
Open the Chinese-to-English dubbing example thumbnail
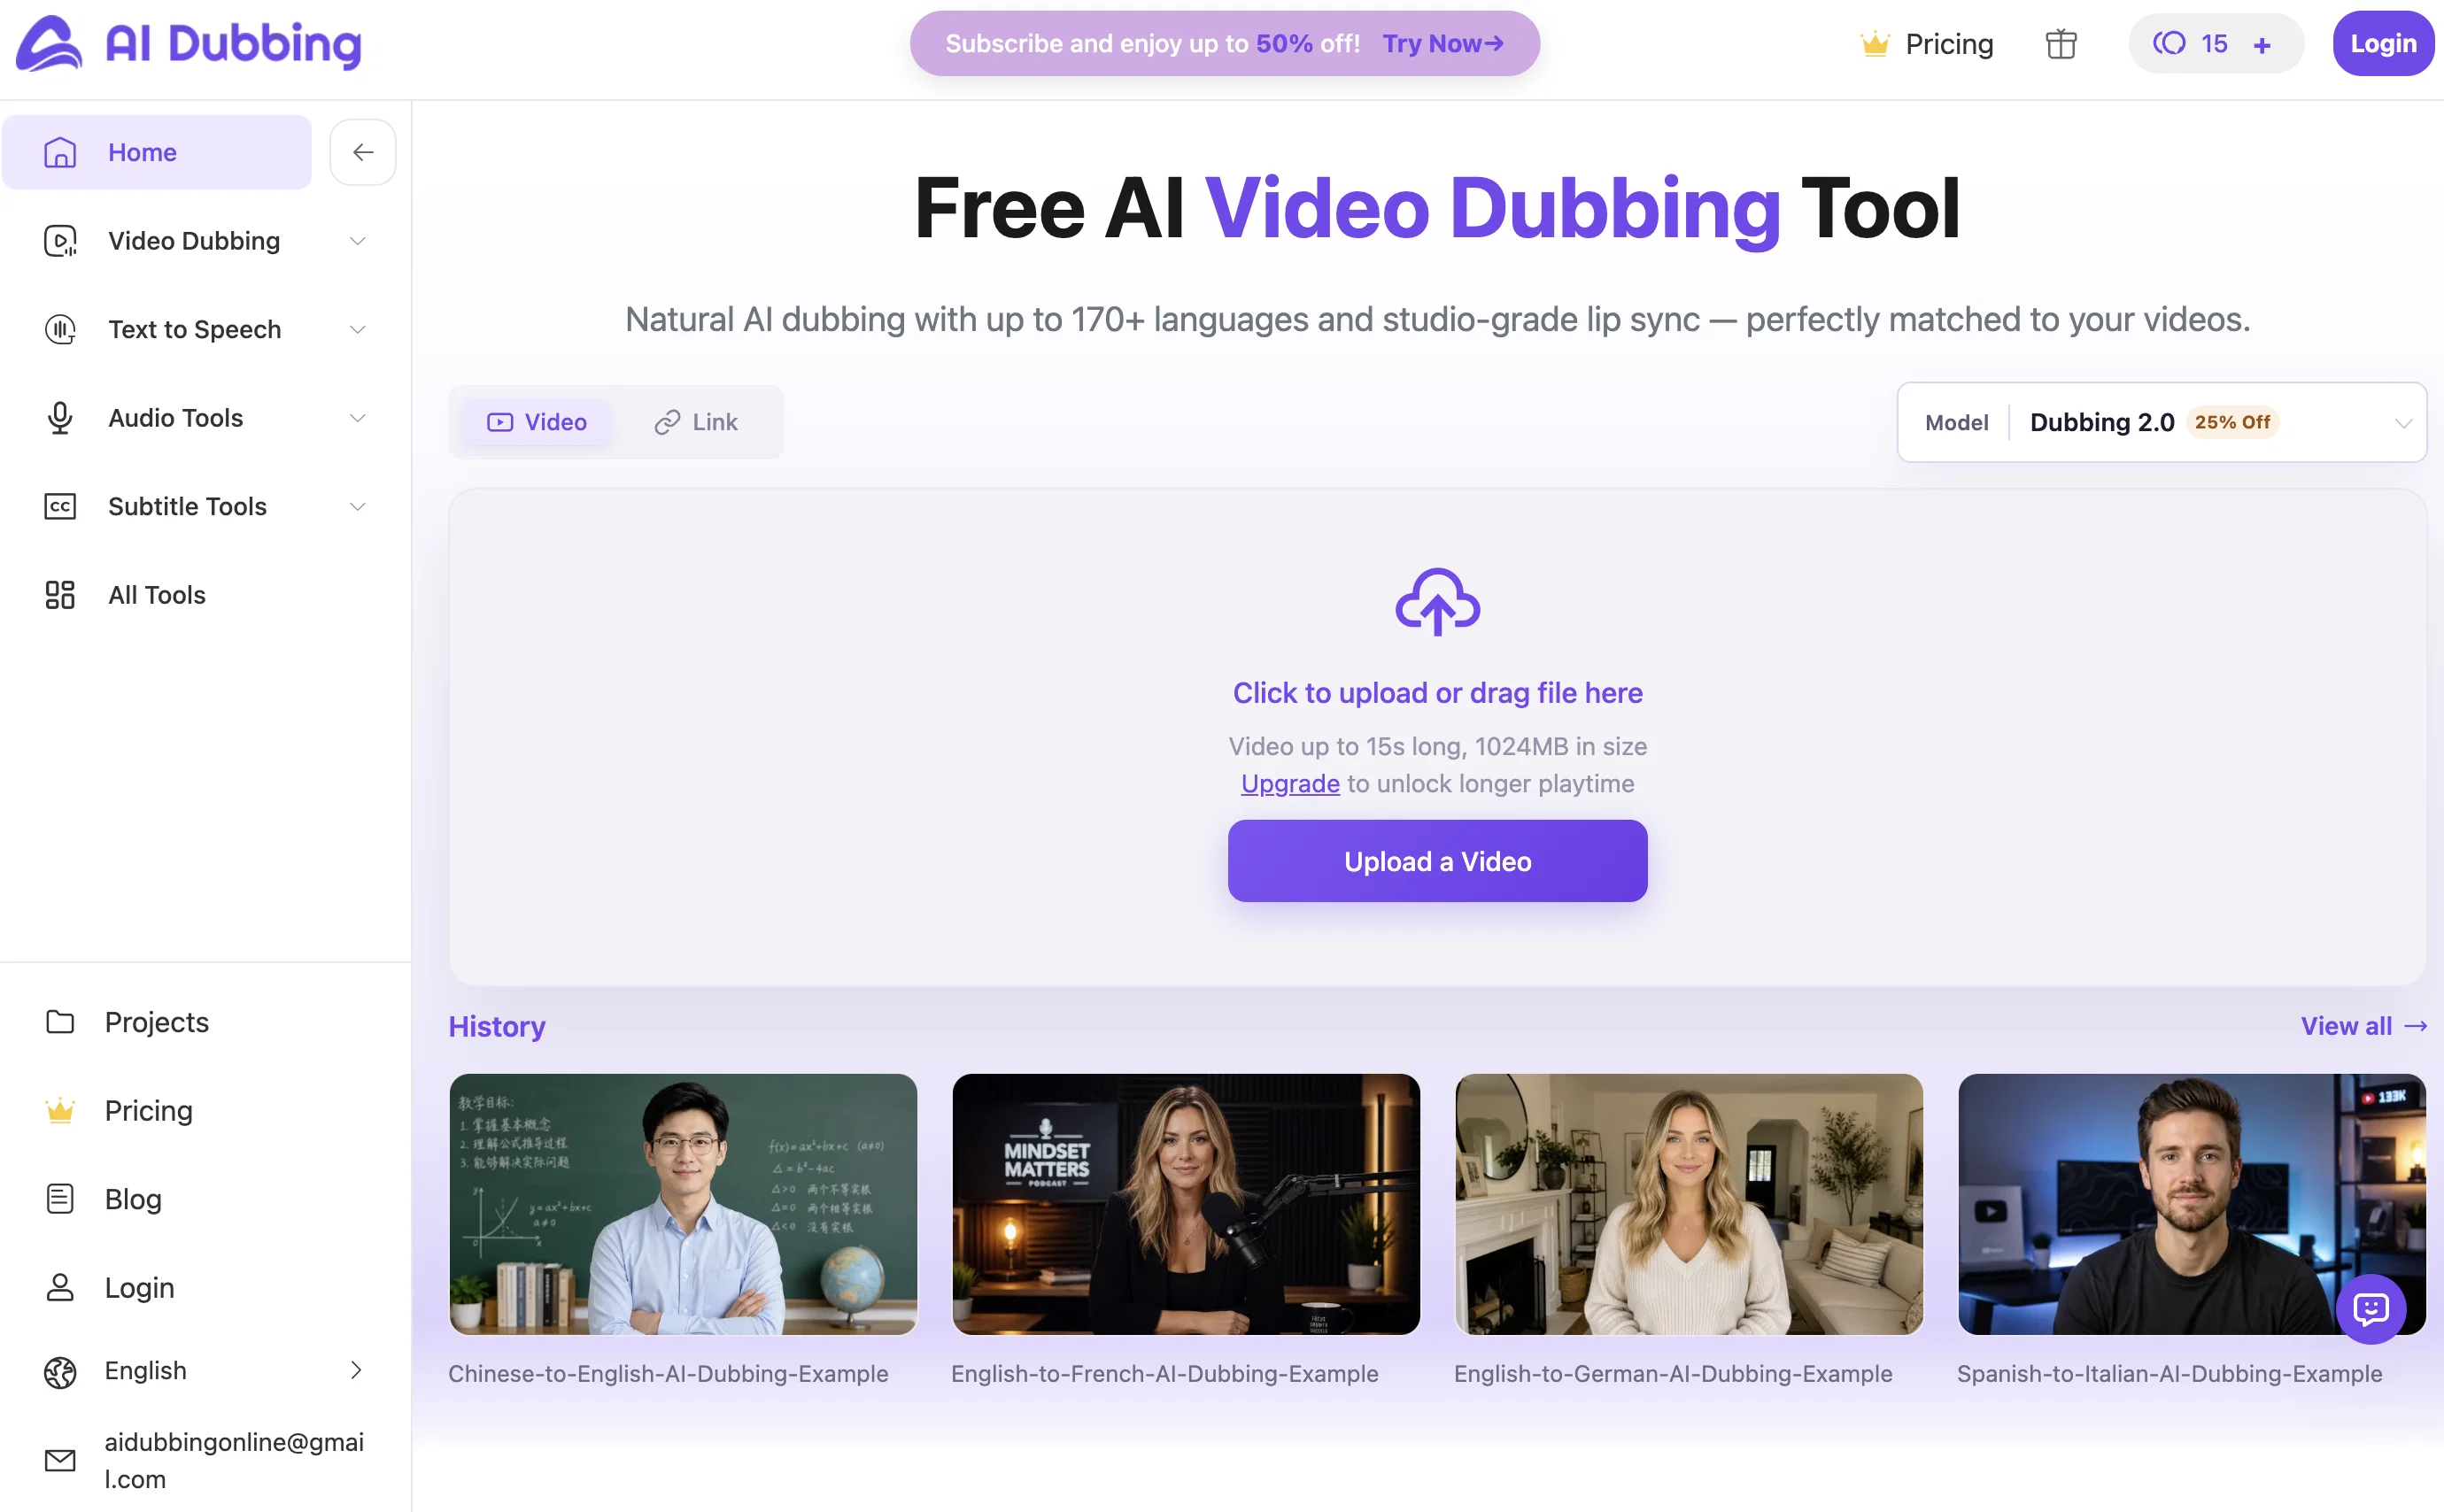tap(683, 1204)
